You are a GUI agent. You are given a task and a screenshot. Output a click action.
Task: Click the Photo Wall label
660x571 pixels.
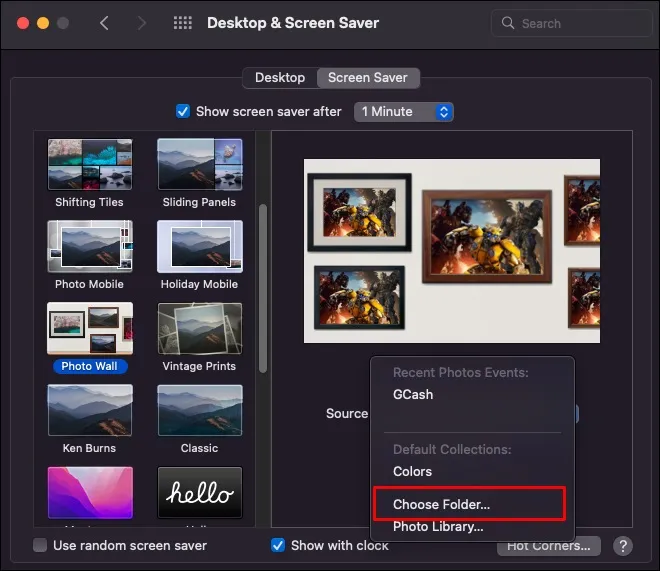click(x=90, y=366)
